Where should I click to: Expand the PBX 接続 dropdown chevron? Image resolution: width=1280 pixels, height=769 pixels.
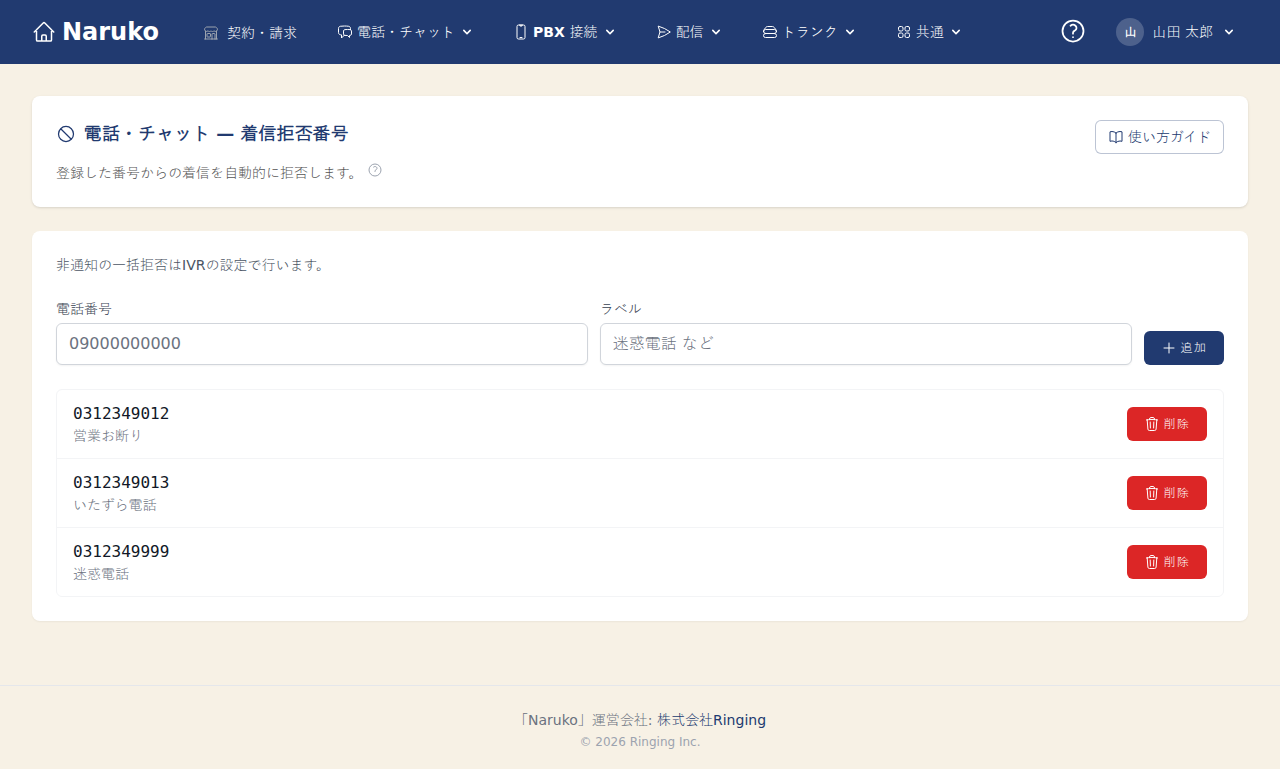pos(610,32)
